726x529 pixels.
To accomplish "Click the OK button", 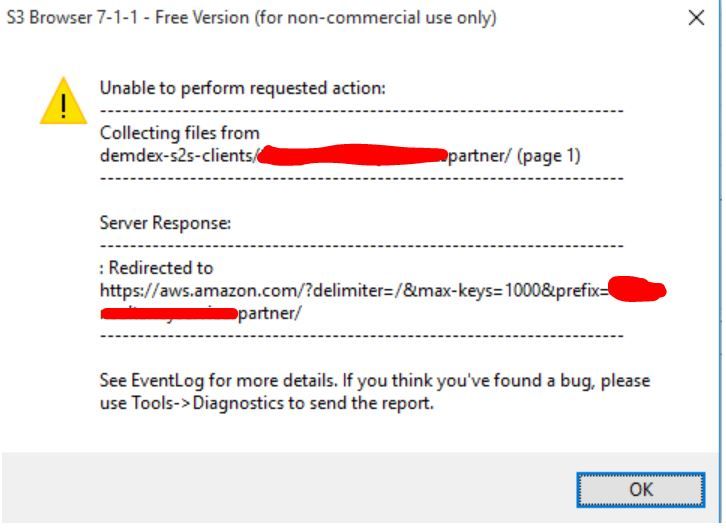I will point(640,489).
